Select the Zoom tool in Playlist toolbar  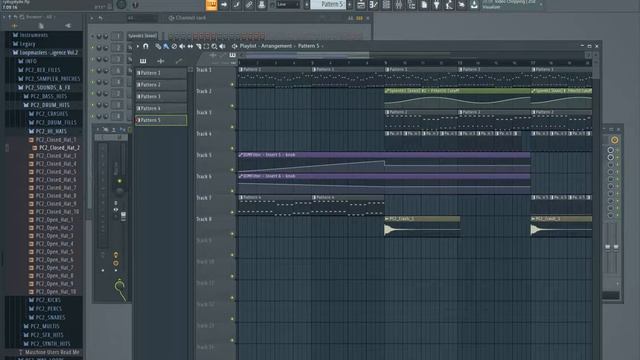[x=214, y=47]
